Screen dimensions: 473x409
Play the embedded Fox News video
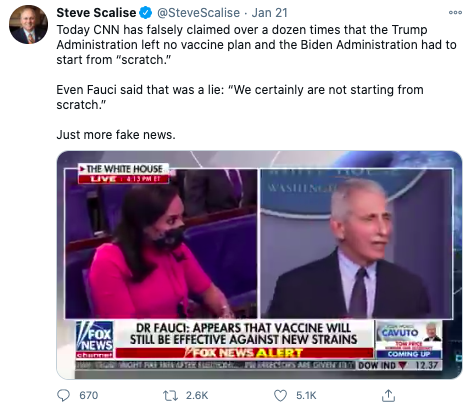(x=259, y=265)
